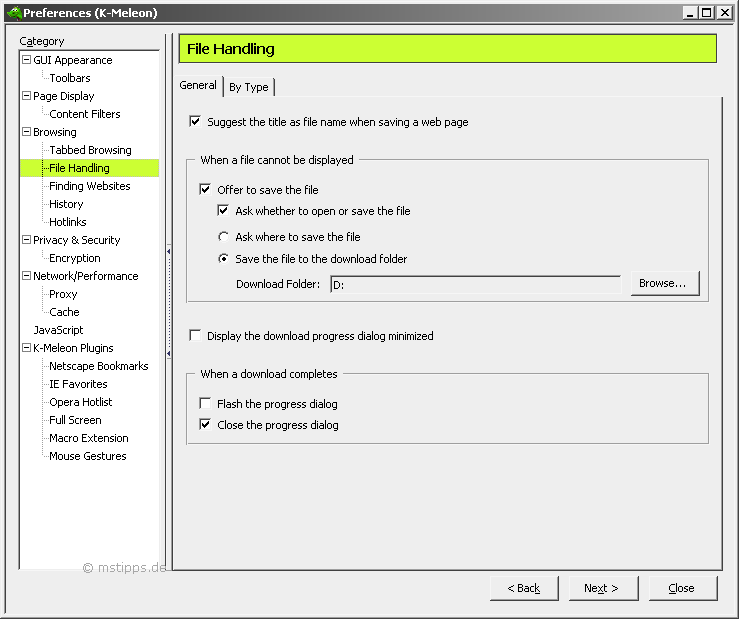This screenshot has height=619, width=739.
Task: Maximize the Preferences window
Action: tap(706, 13)
